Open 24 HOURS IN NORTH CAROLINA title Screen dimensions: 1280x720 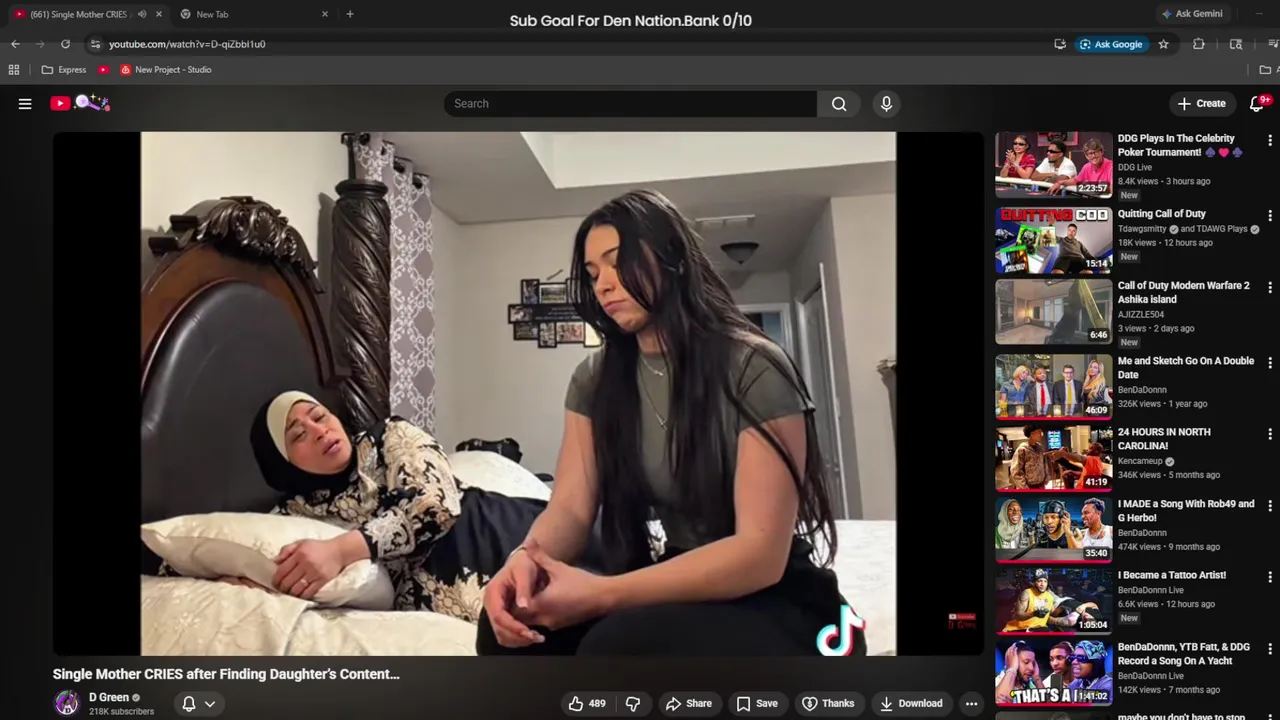pos(1164,439)
